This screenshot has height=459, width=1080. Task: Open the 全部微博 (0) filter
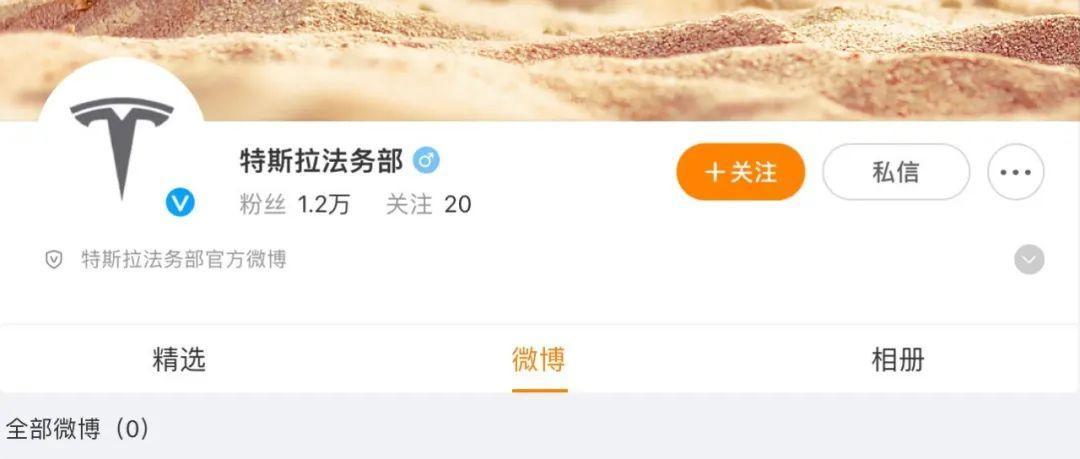pos(77,429)
